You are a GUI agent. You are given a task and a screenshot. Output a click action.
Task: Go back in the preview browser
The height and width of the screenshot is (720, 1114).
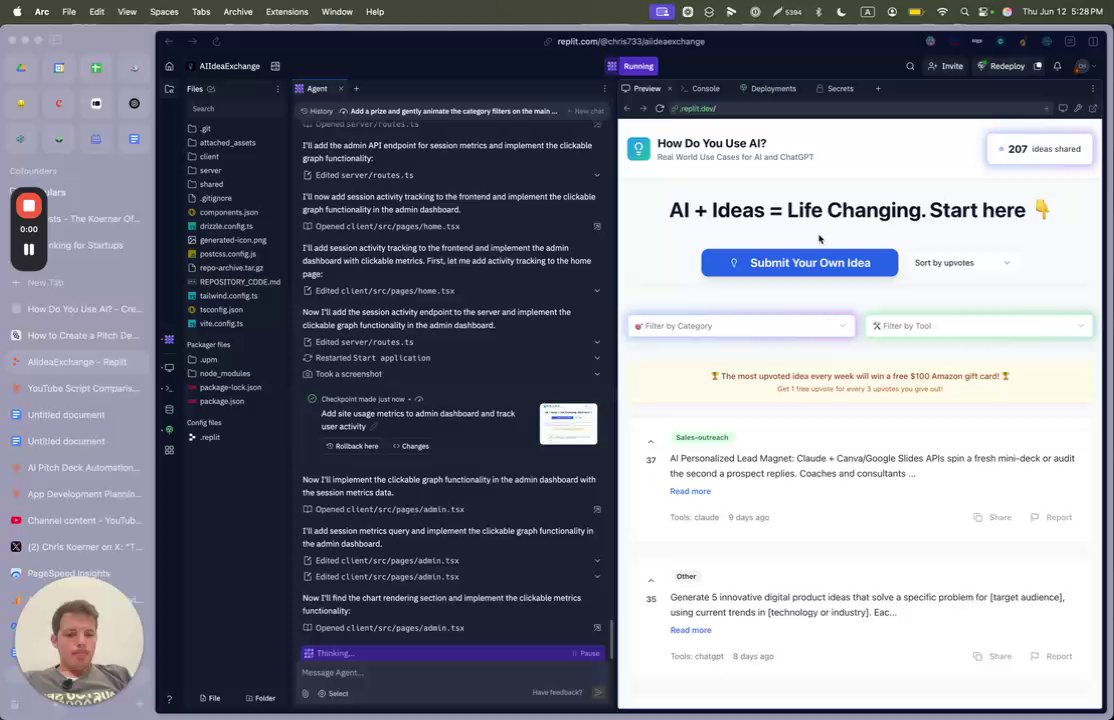[627, 109]
